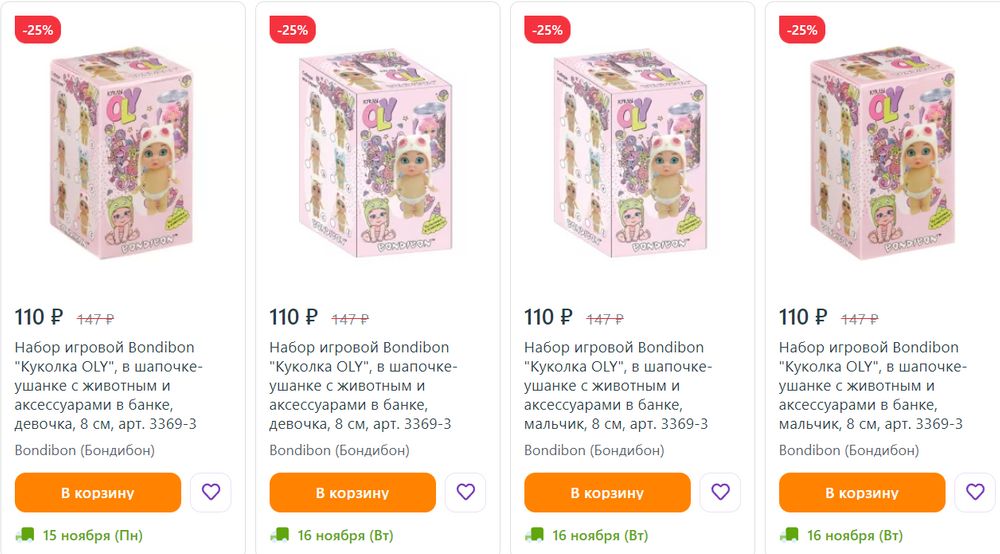Image resolution: width=1000 pixels, height=554 pixels.
Task: Tap the heart icon on fourth product
Action: click(x=974, y=492)
